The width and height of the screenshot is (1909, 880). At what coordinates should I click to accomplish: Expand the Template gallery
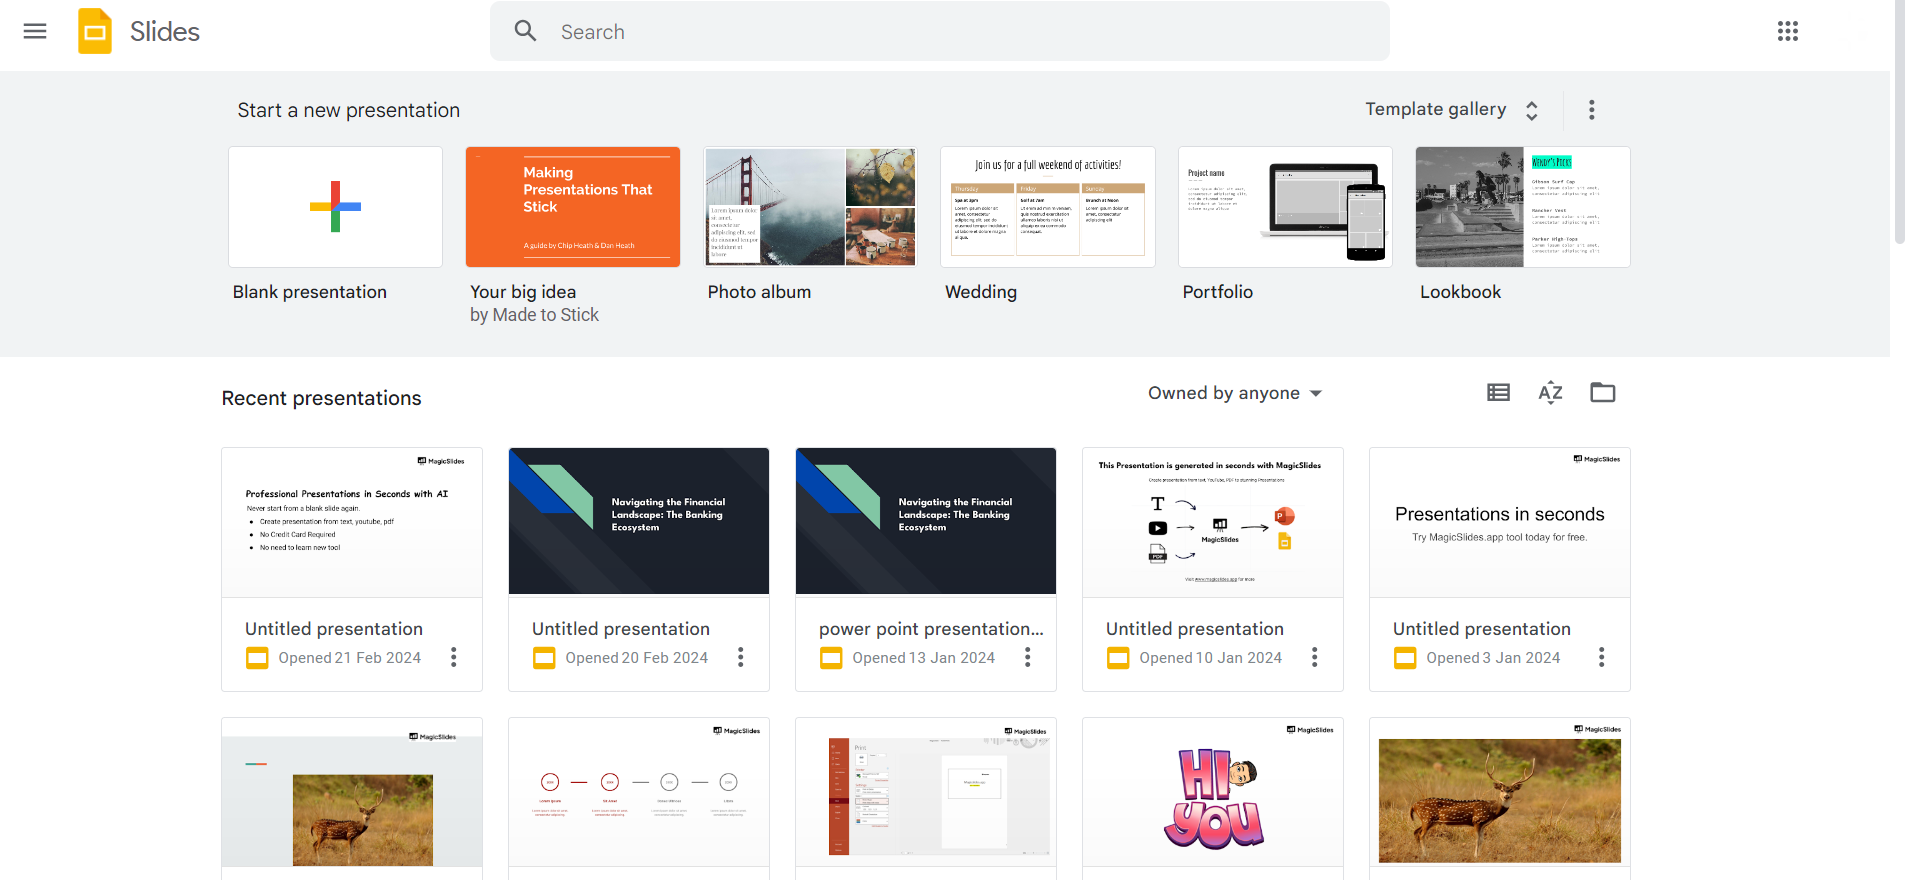tap(1452, 110)
